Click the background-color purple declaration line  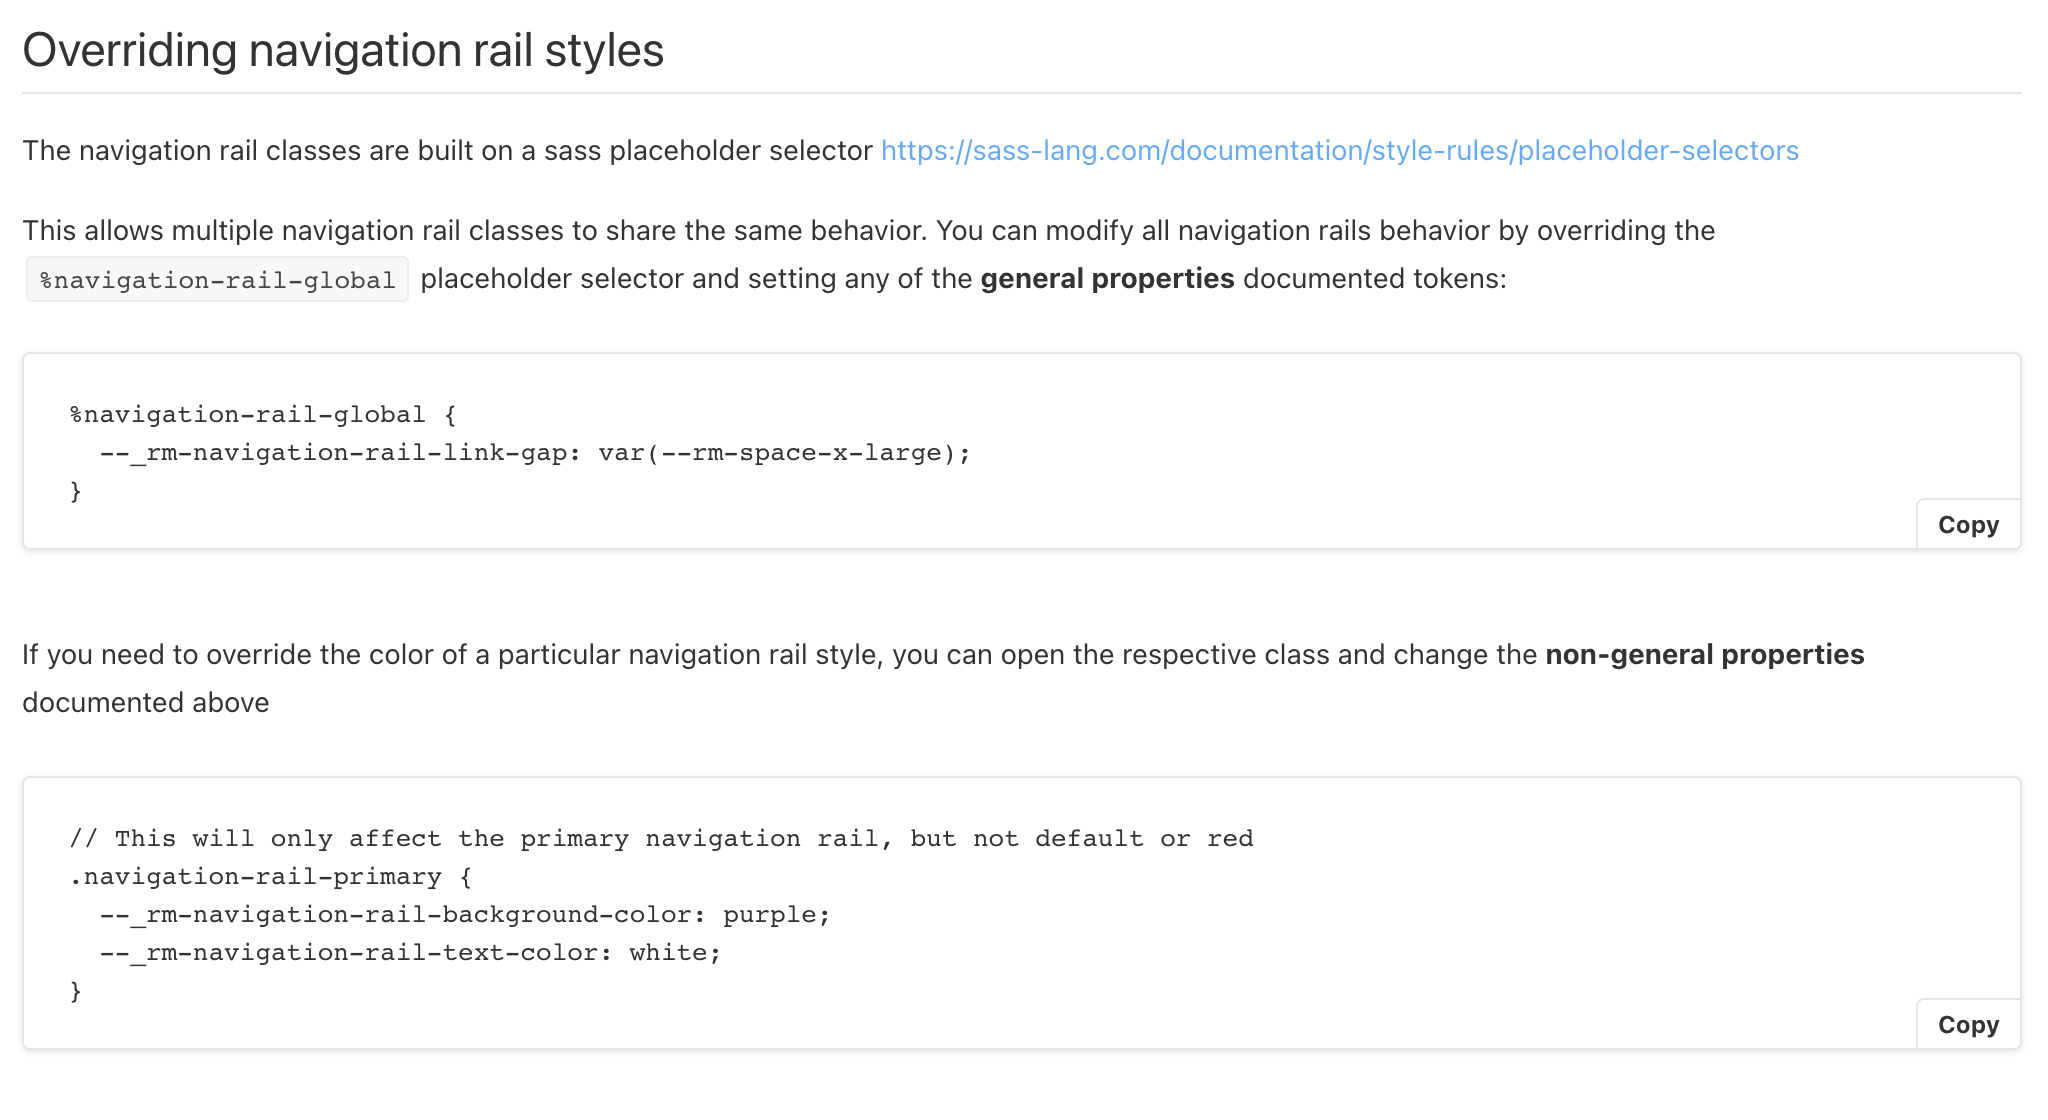click(x=464, y=915)
